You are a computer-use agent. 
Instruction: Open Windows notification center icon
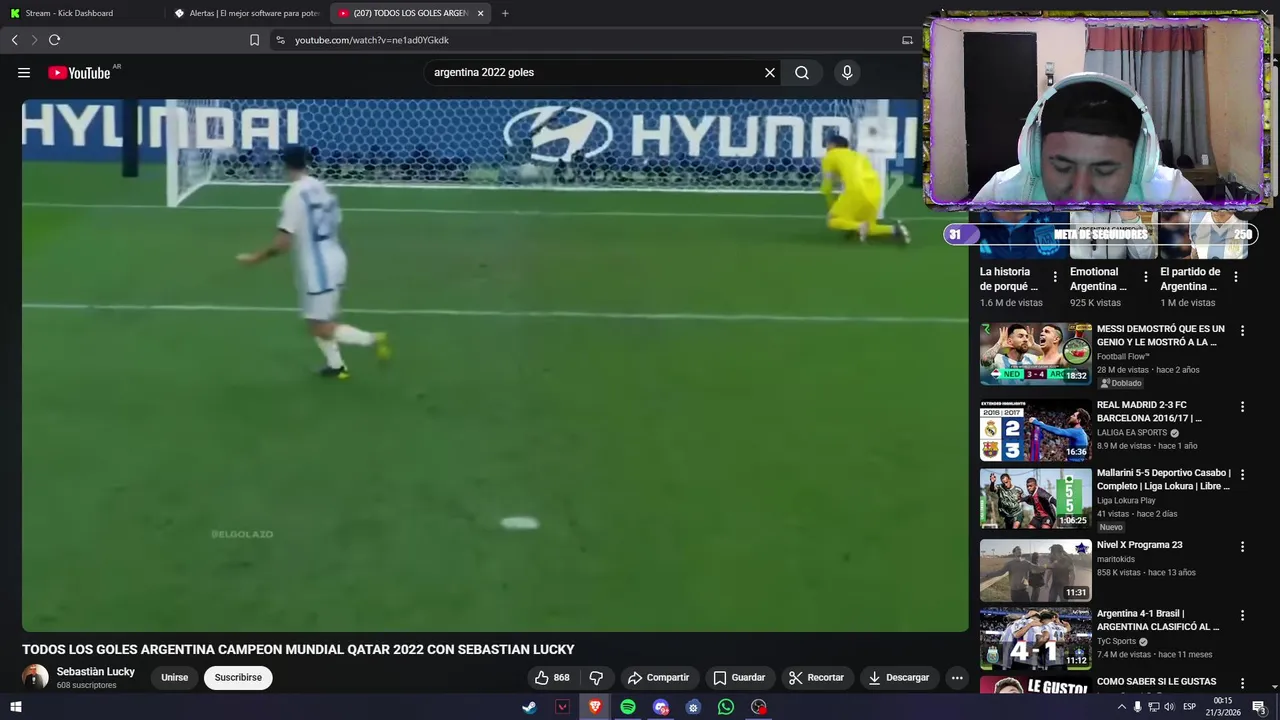point(1259,707)
